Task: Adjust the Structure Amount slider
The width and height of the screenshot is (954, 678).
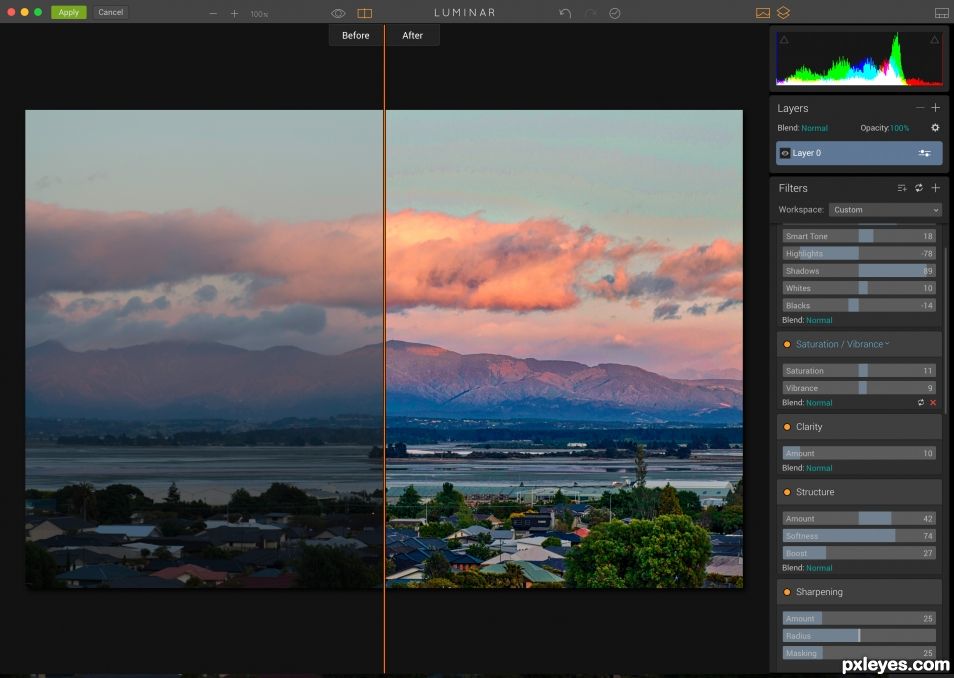Action: click(859, 519)
